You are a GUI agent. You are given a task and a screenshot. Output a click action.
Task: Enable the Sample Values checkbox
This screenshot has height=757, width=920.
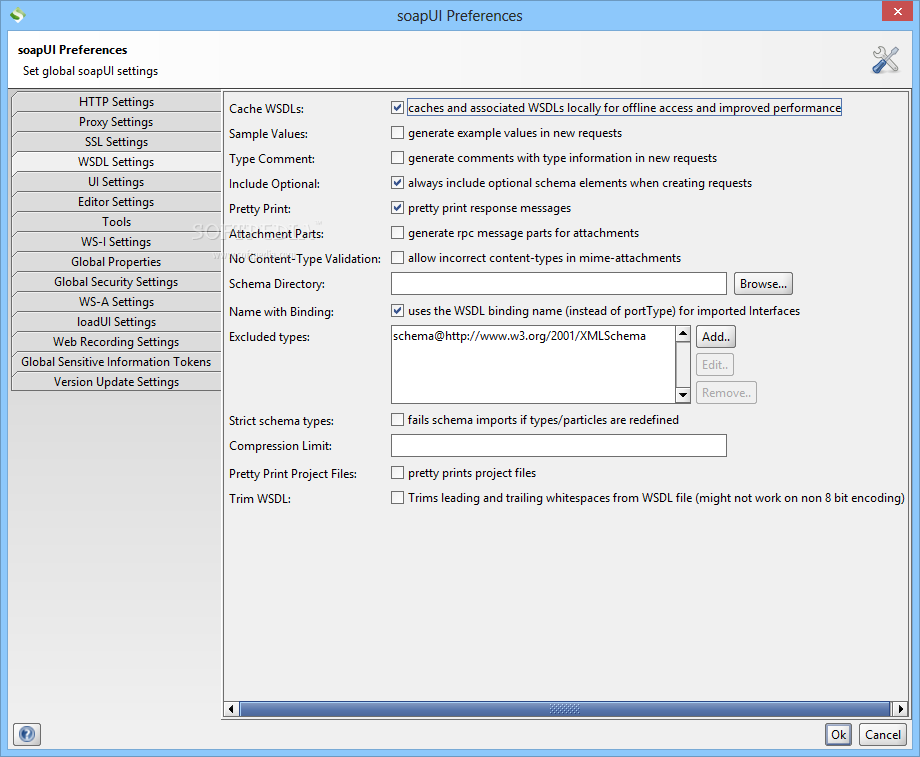tap(397, 133)
